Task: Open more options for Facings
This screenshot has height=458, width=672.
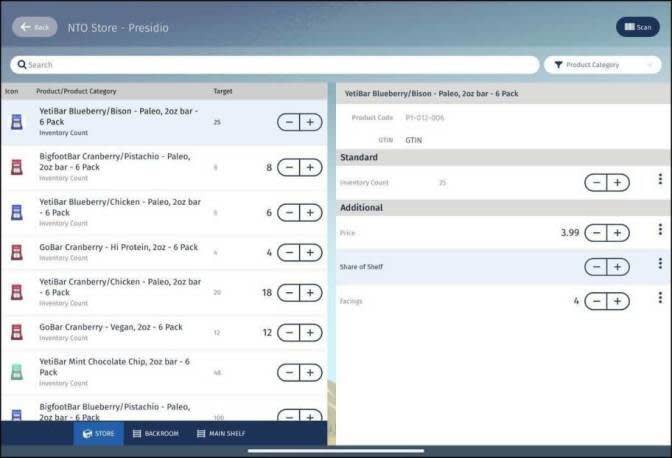Action: [x=660, y=297]
